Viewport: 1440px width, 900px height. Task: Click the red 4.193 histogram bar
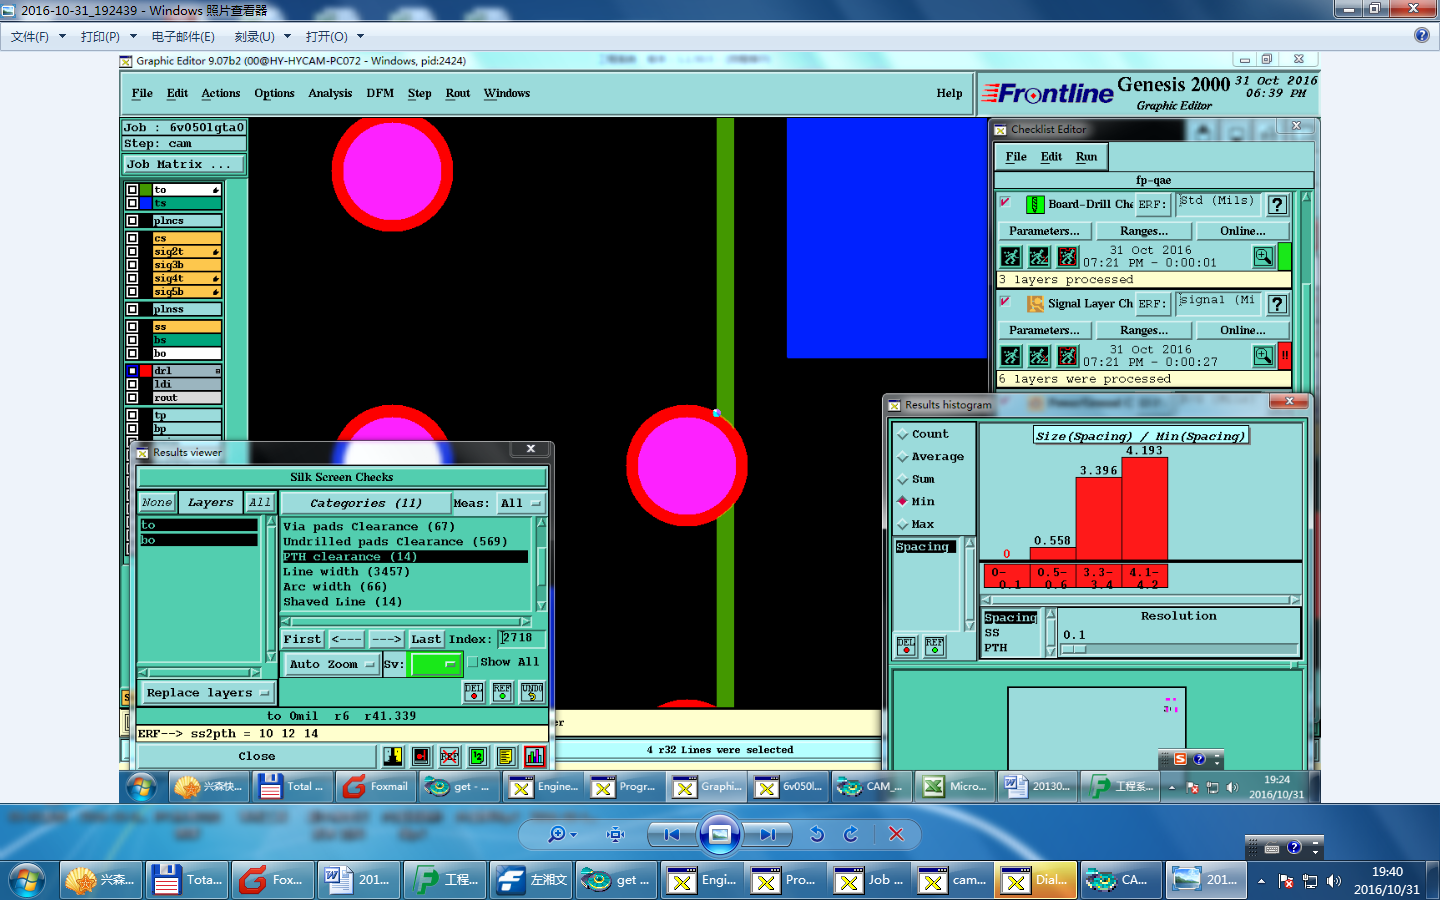click(x=1145, y=508)
